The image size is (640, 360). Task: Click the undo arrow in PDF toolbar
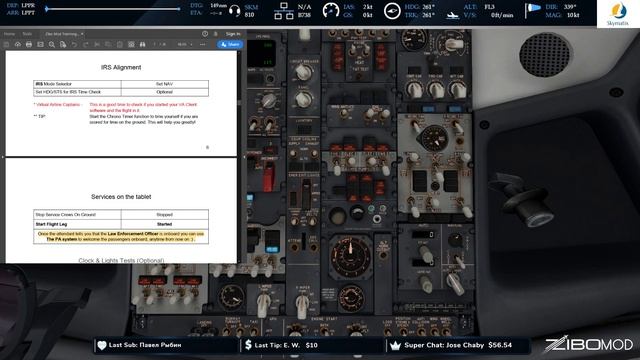tap(74, 44)
